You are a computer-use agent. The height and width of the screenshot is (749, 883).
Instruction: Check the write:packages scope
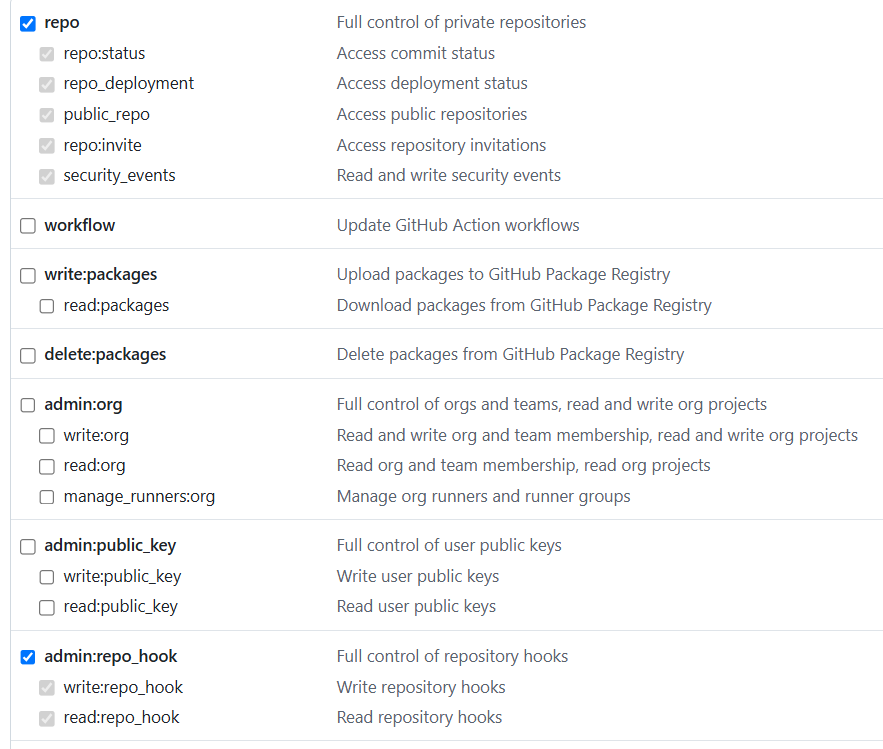click(28, 275)
